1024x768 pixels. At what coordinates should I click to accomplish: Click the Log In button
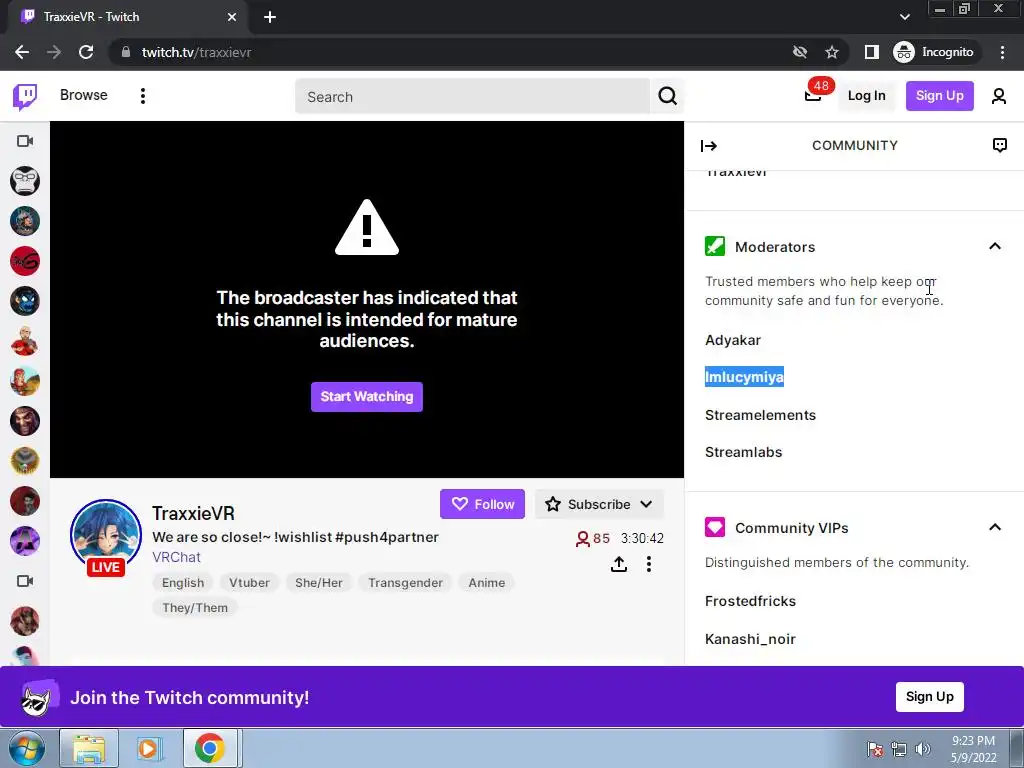866,96
